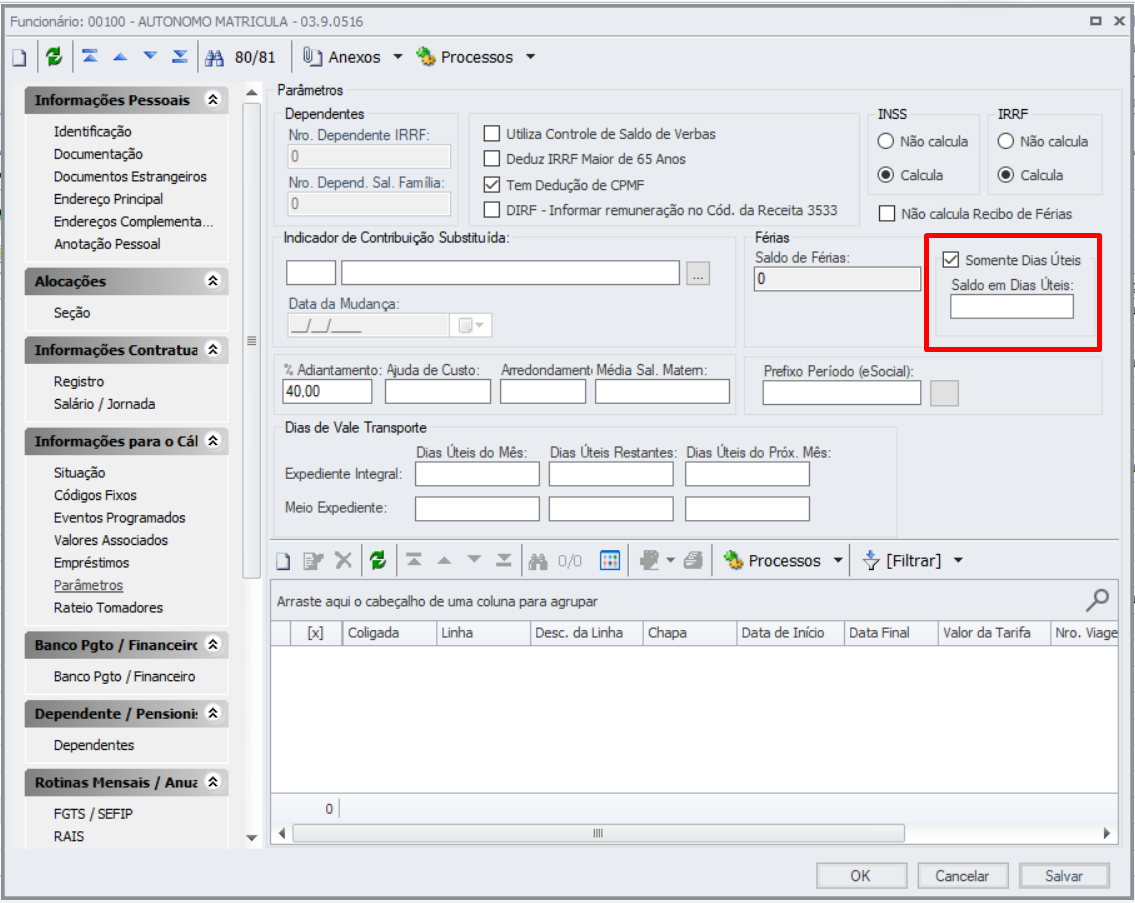Image resolution: width=1135 pixels, height=903 pixels.
Task: Go to next row in grid toolbar
Action: [x=473, y=559]
